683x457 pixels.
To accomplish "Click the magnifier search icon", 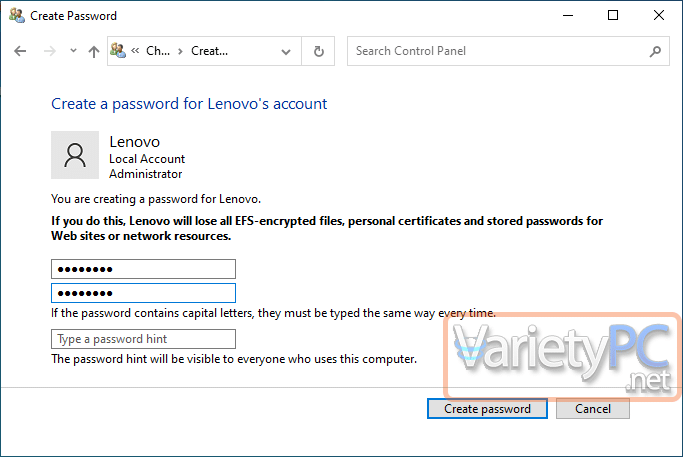I will point(655,51).
